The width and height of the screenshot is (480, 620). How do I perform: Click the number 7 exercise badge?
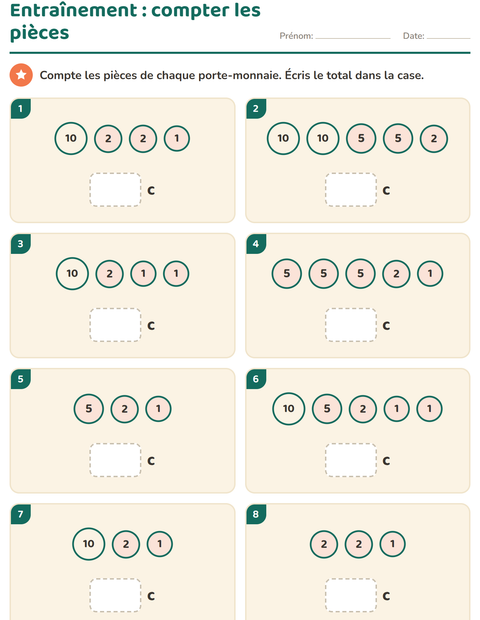tap(21, 514)
